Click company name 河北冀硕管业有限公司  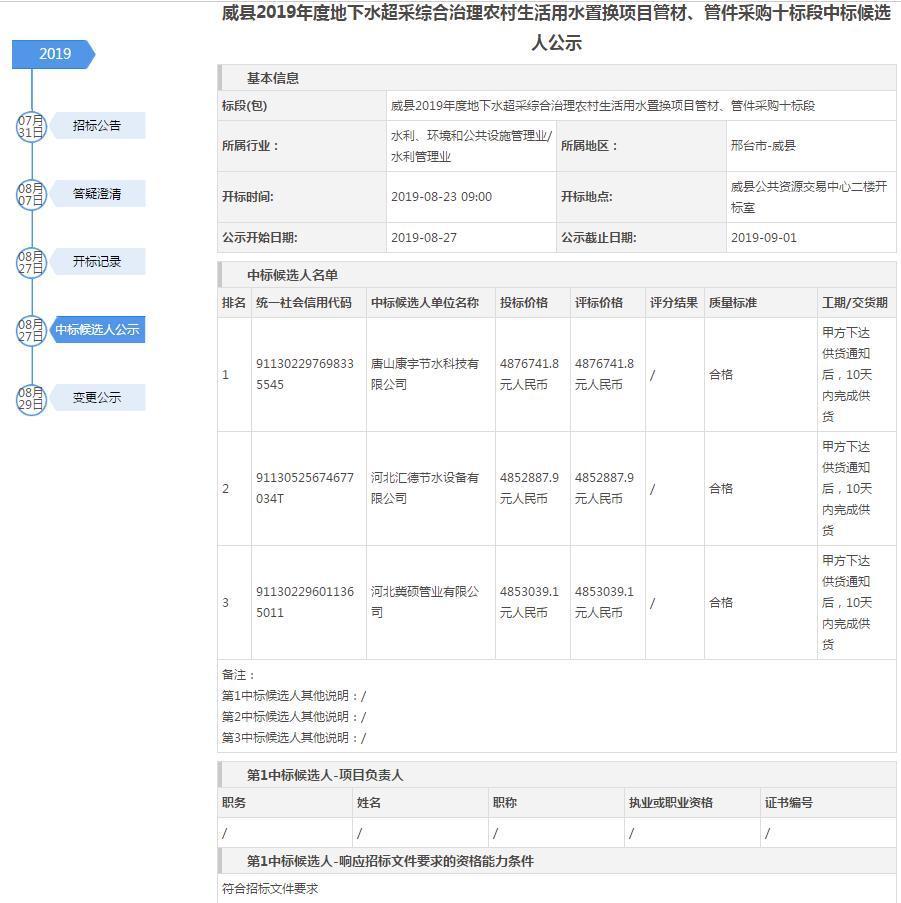pyautogui.click(x=424, y=602)
